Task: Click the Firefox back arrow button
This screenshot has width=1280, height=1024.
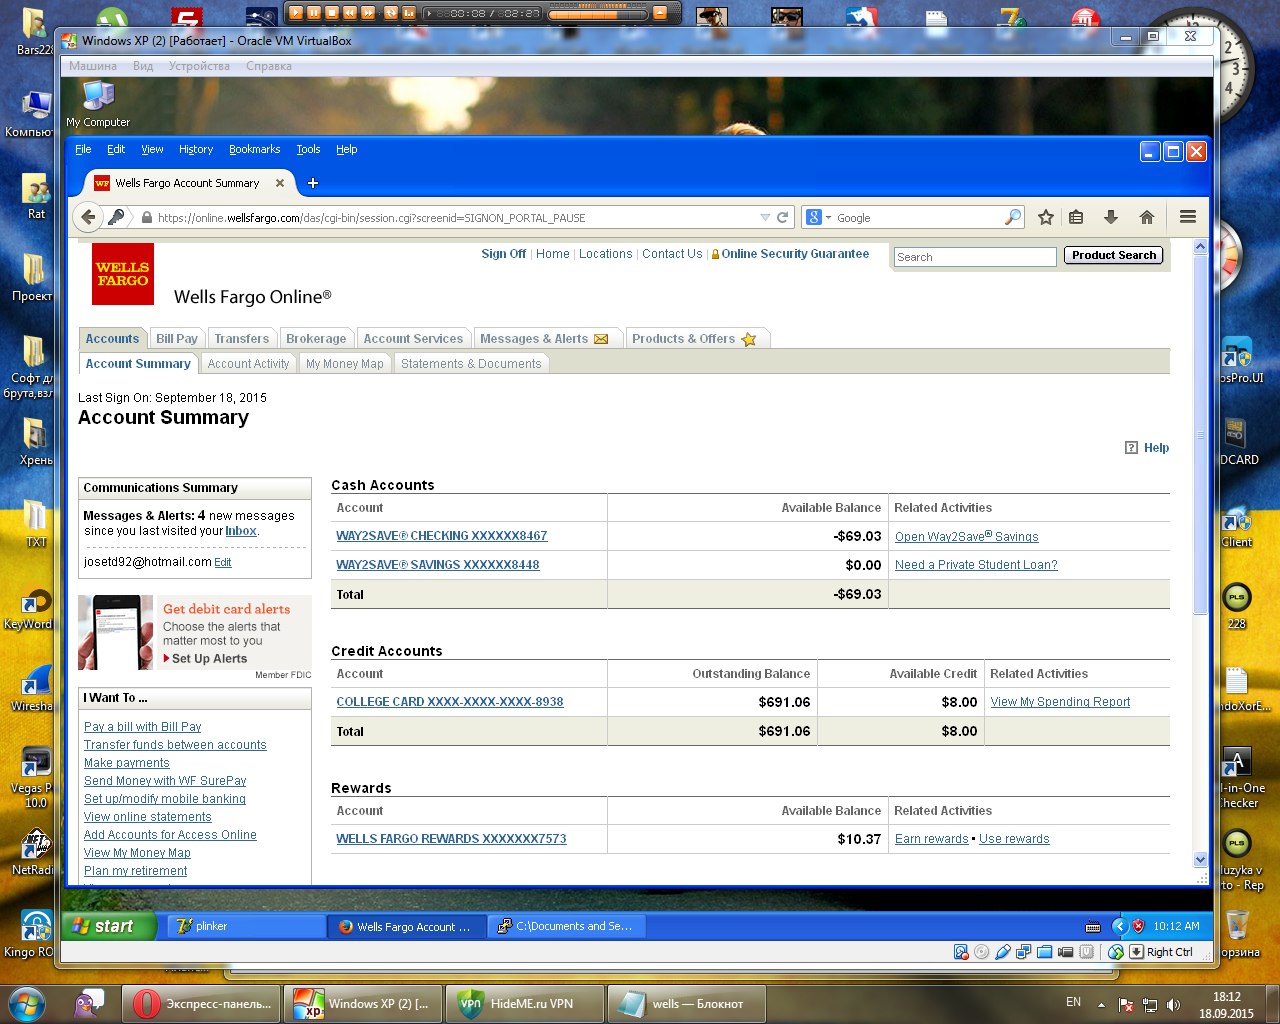Action: point(89,217)
